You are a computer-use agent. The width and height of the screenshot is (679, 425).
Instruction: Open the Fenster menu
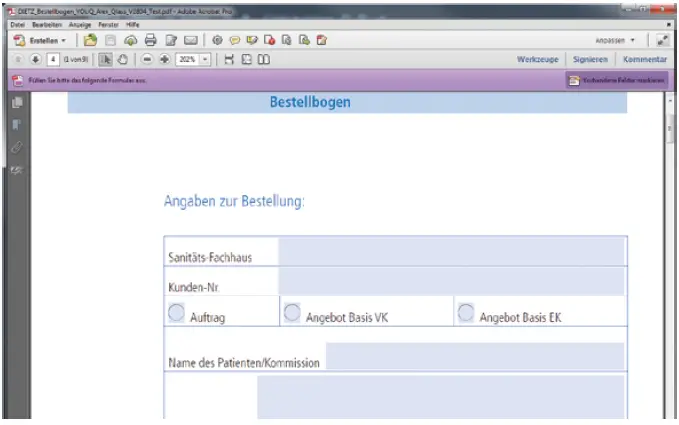click(x=108, y=25)
